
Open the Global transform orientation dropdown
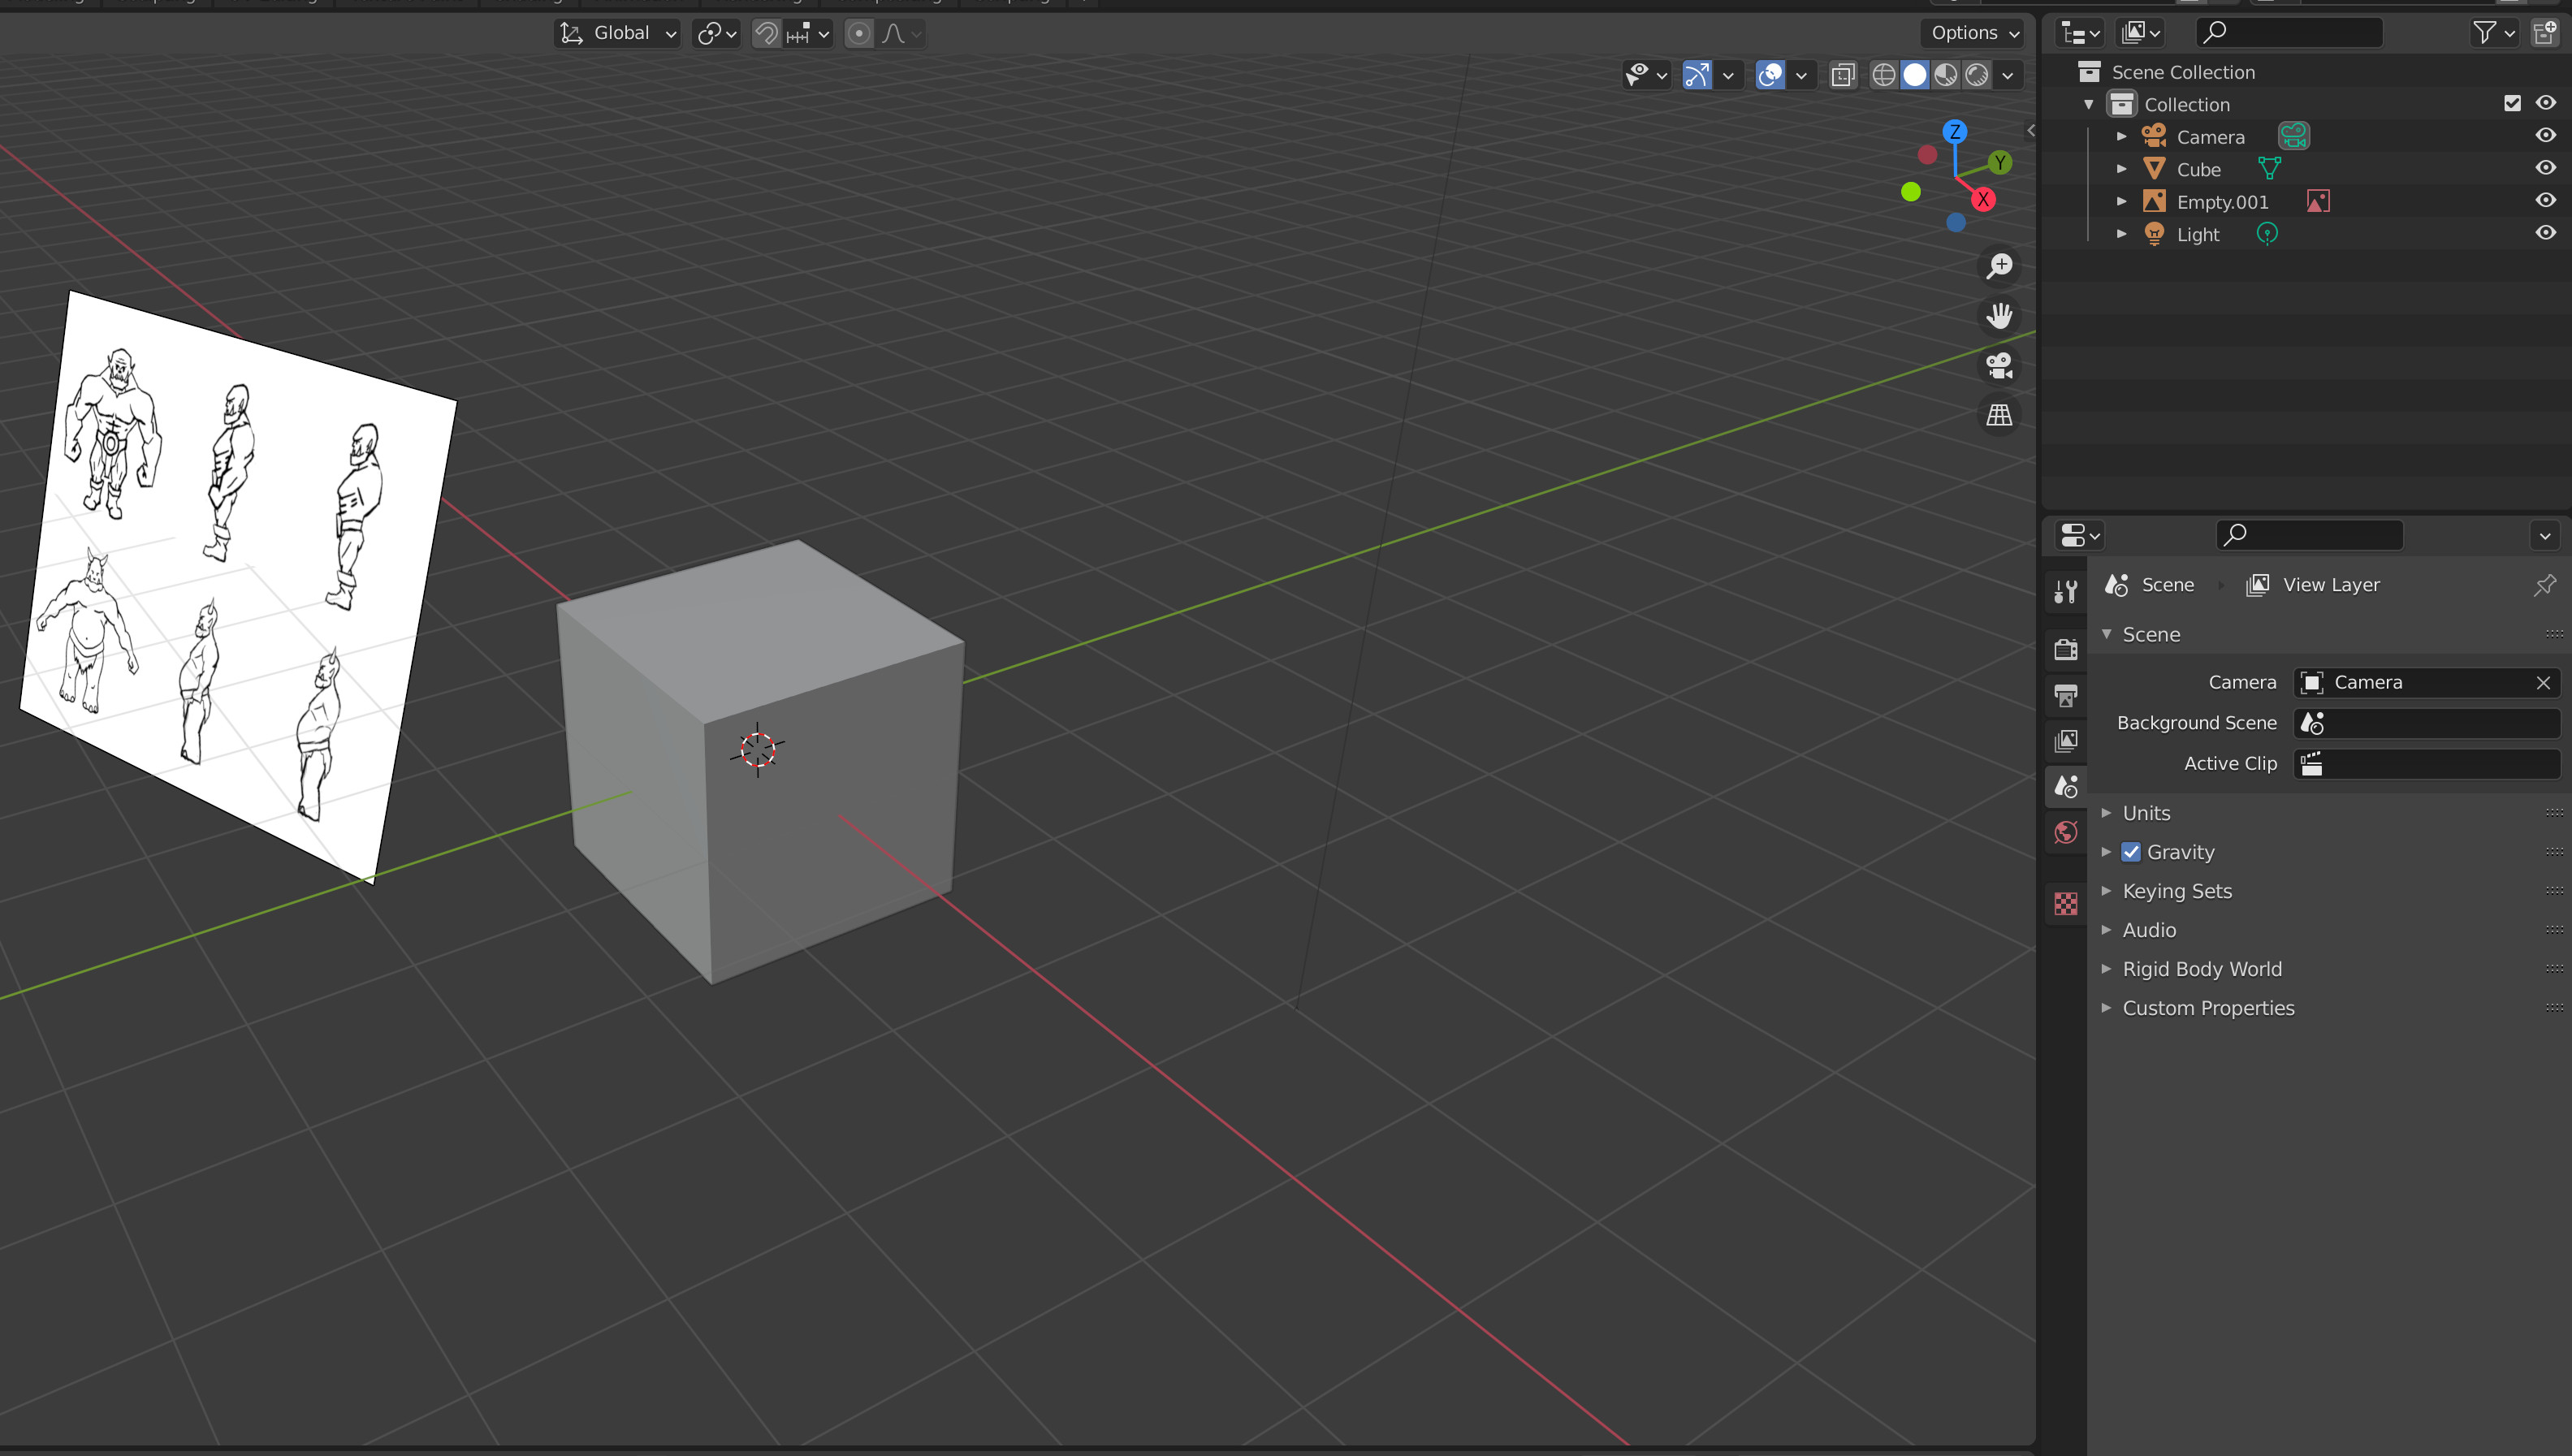[x=617, y=33]
